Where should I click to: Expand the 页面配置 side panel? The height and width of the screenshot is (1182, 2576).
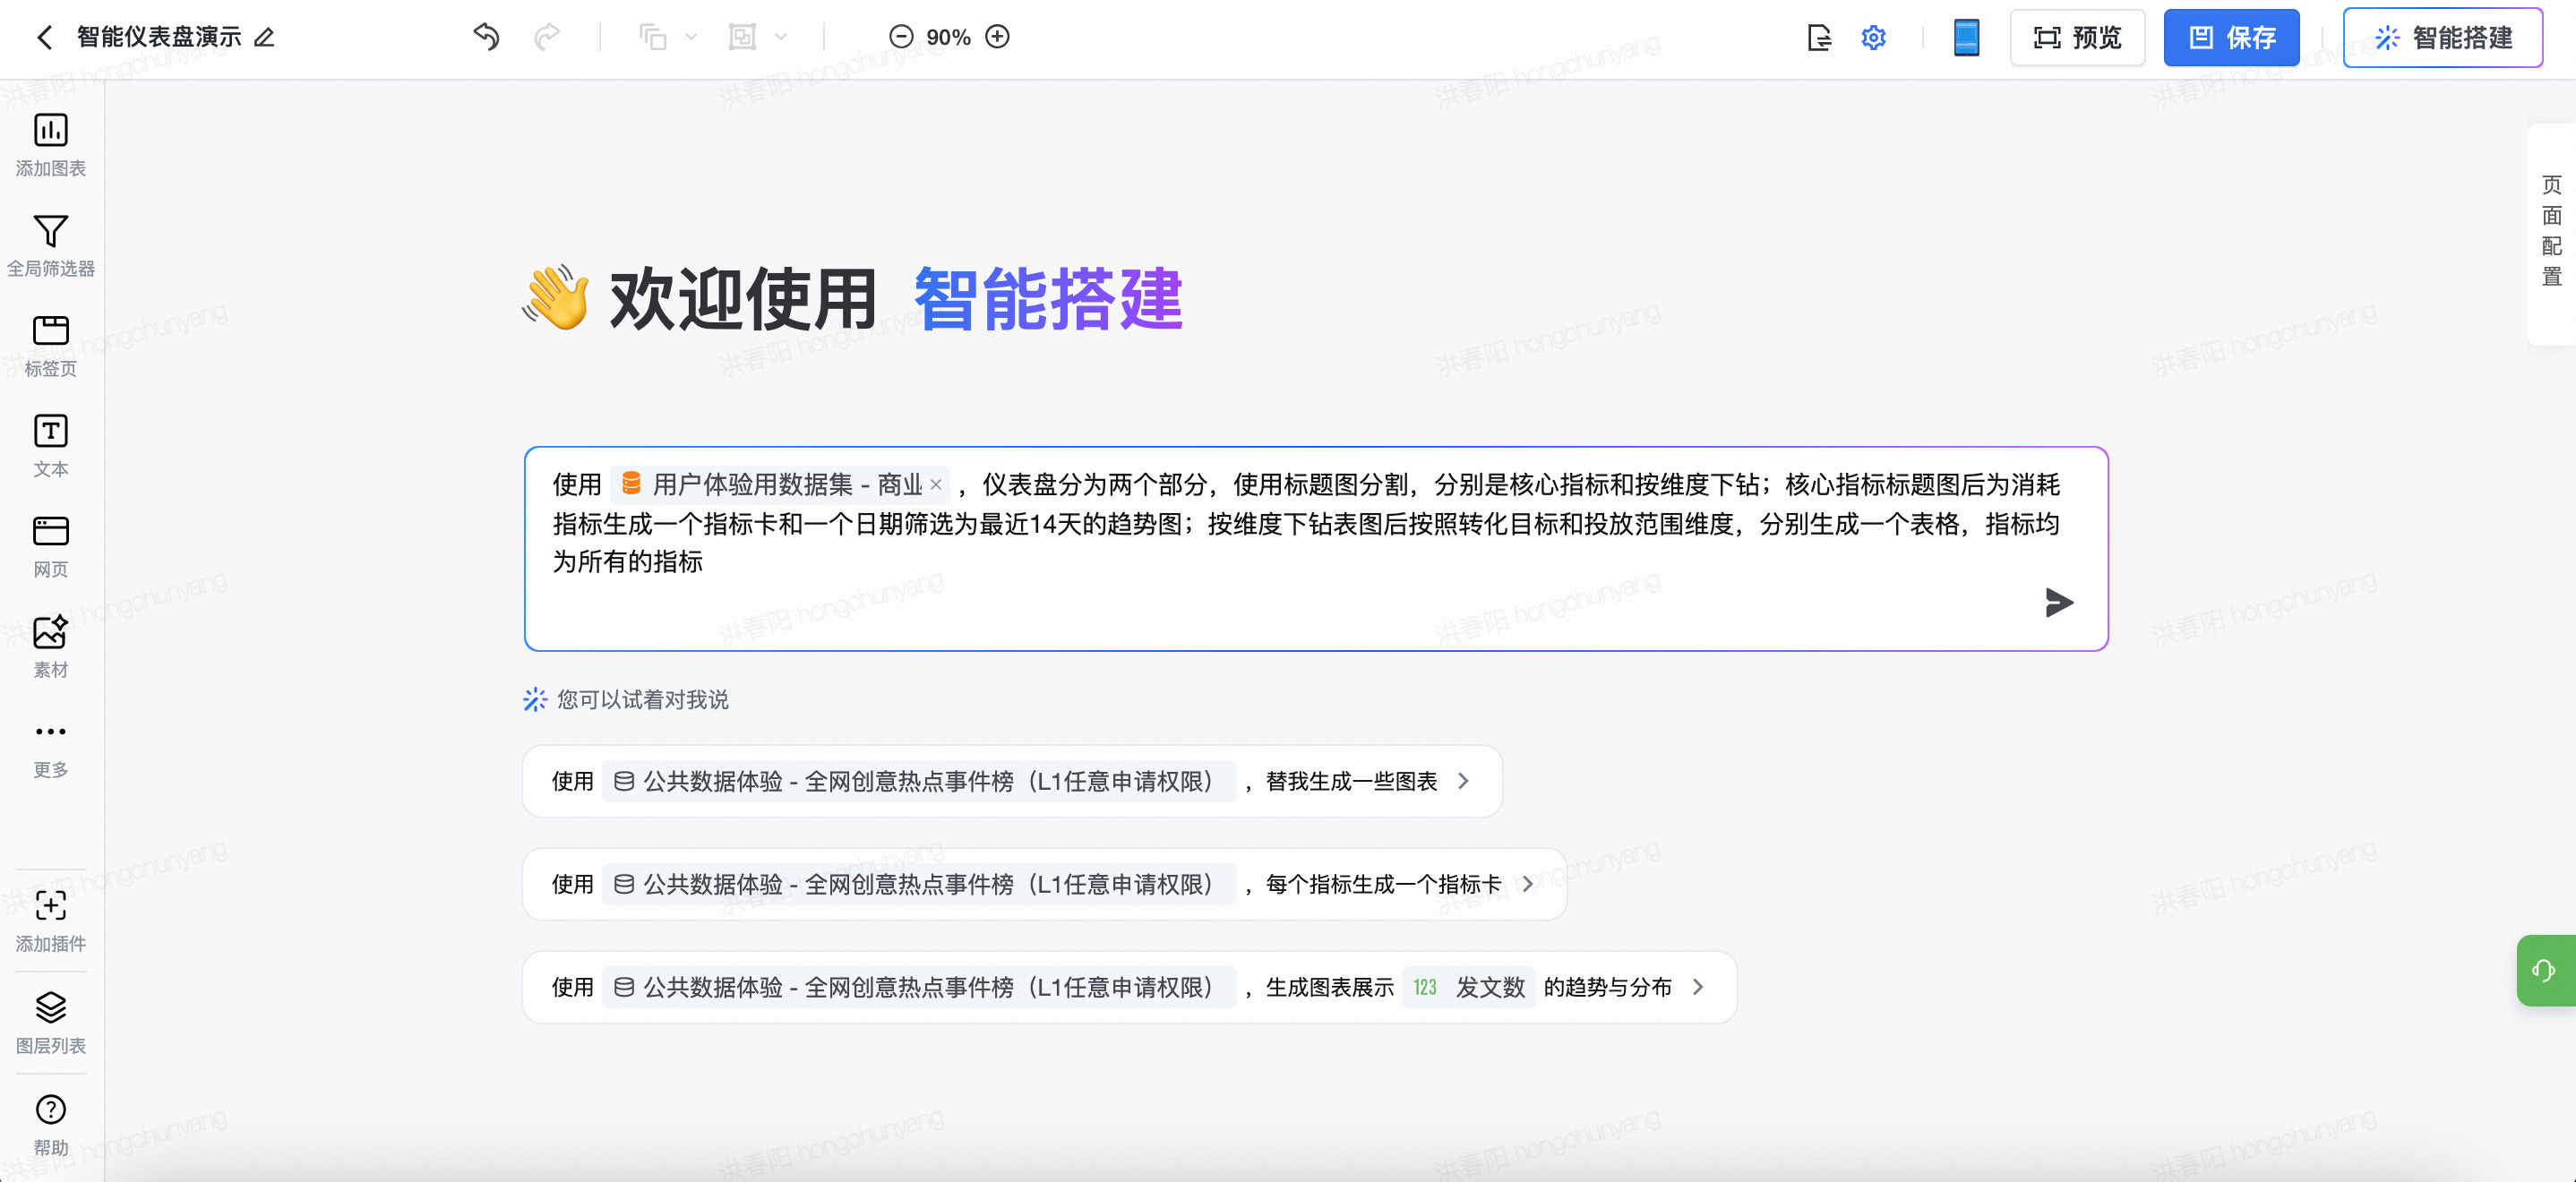(x=2551, y=232)
